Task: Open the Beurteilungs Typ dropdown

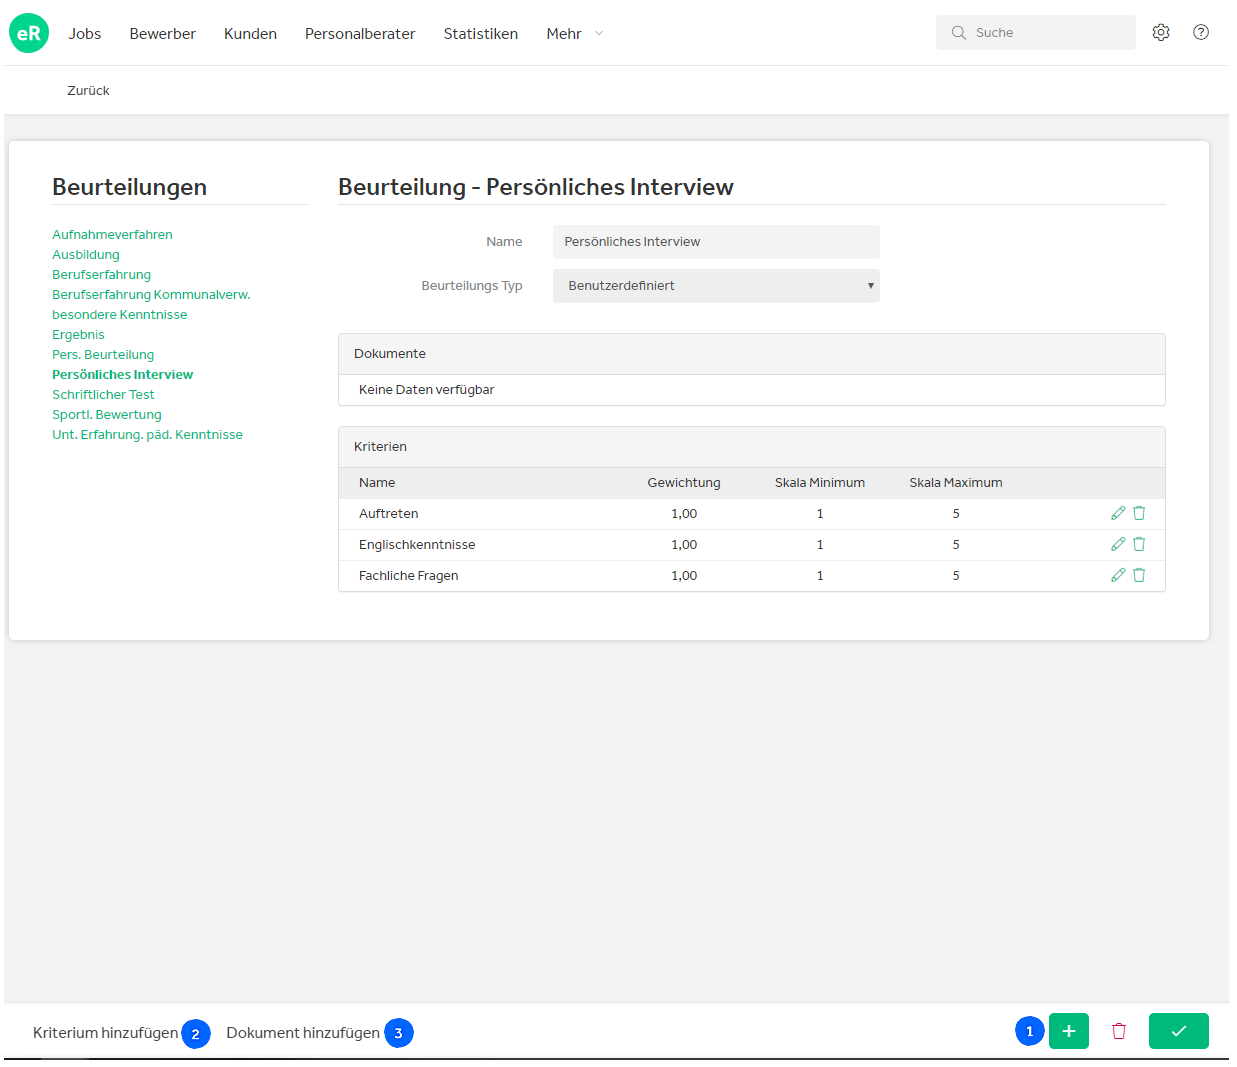Action: click(716, 286)
